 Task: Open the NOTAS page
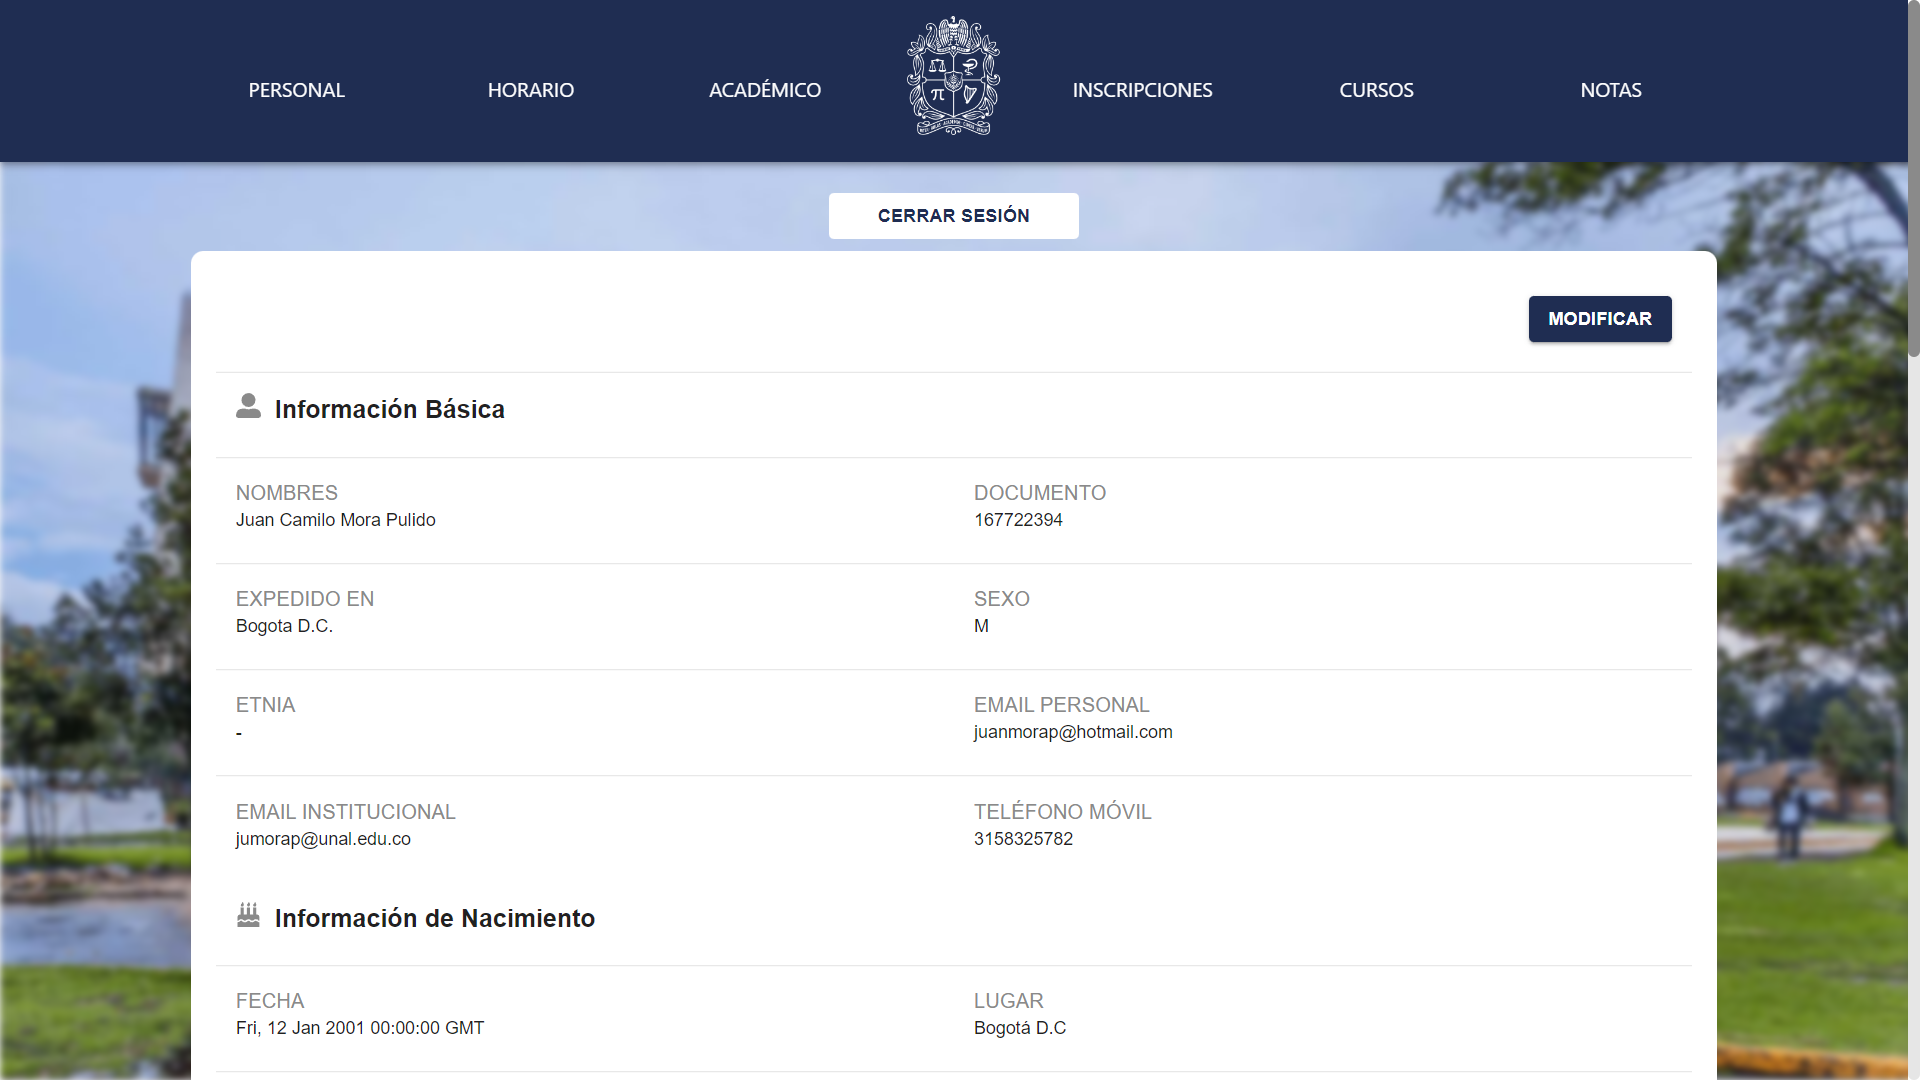point(1610,90)
